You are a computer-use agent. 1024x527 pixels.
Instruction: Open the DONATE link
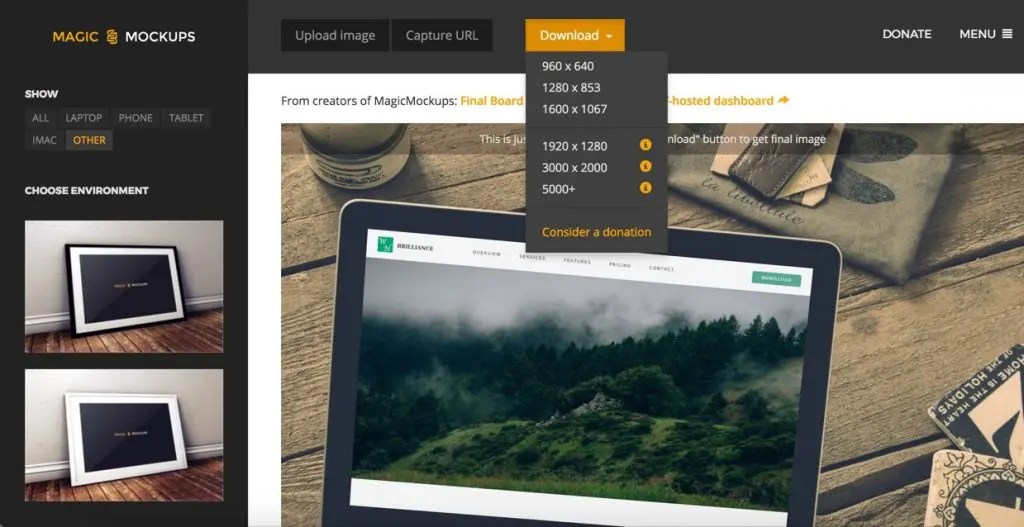pyautogui.click(x=907, y=34)
